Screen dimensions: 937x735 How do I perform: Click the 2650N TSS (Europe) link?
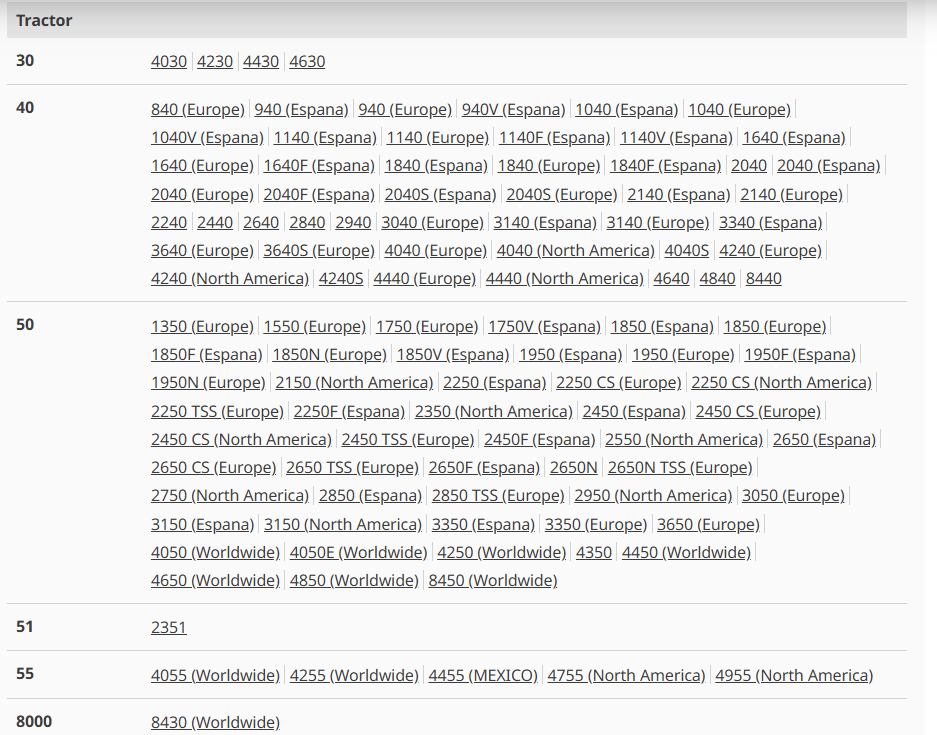pos(680,467)
